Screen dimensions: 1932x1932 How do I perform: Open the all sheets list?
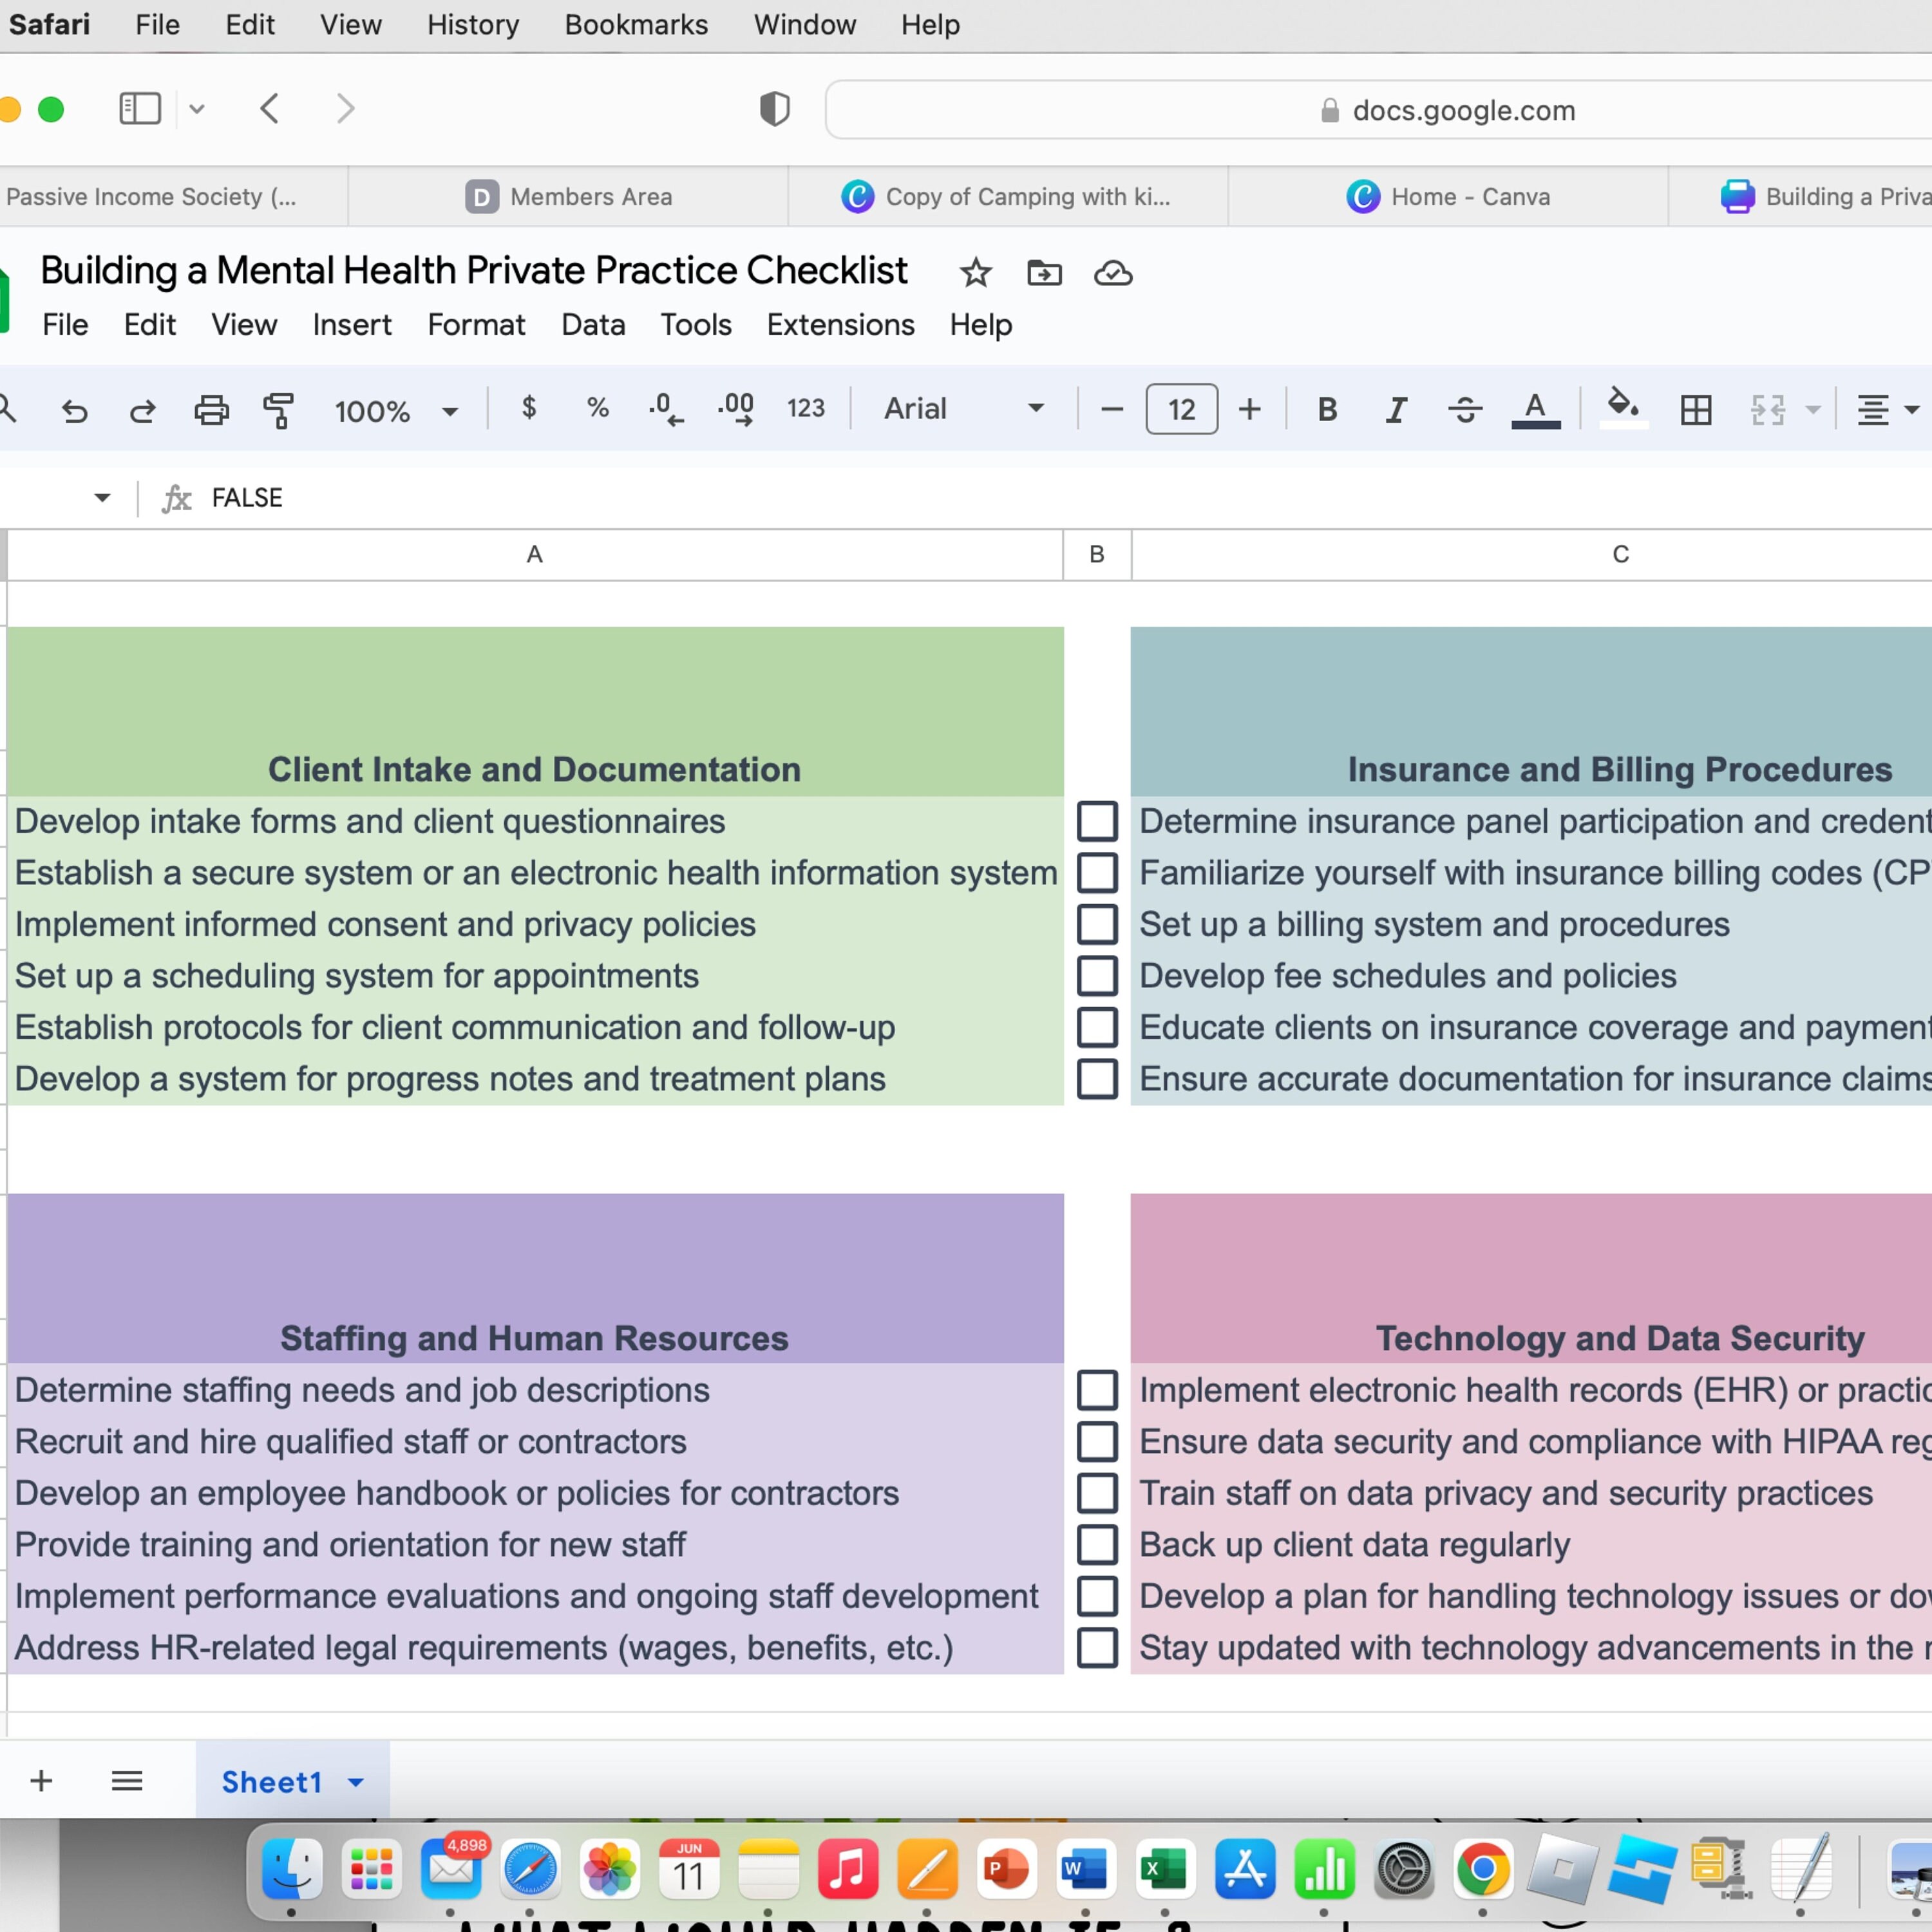(127, 1780)
